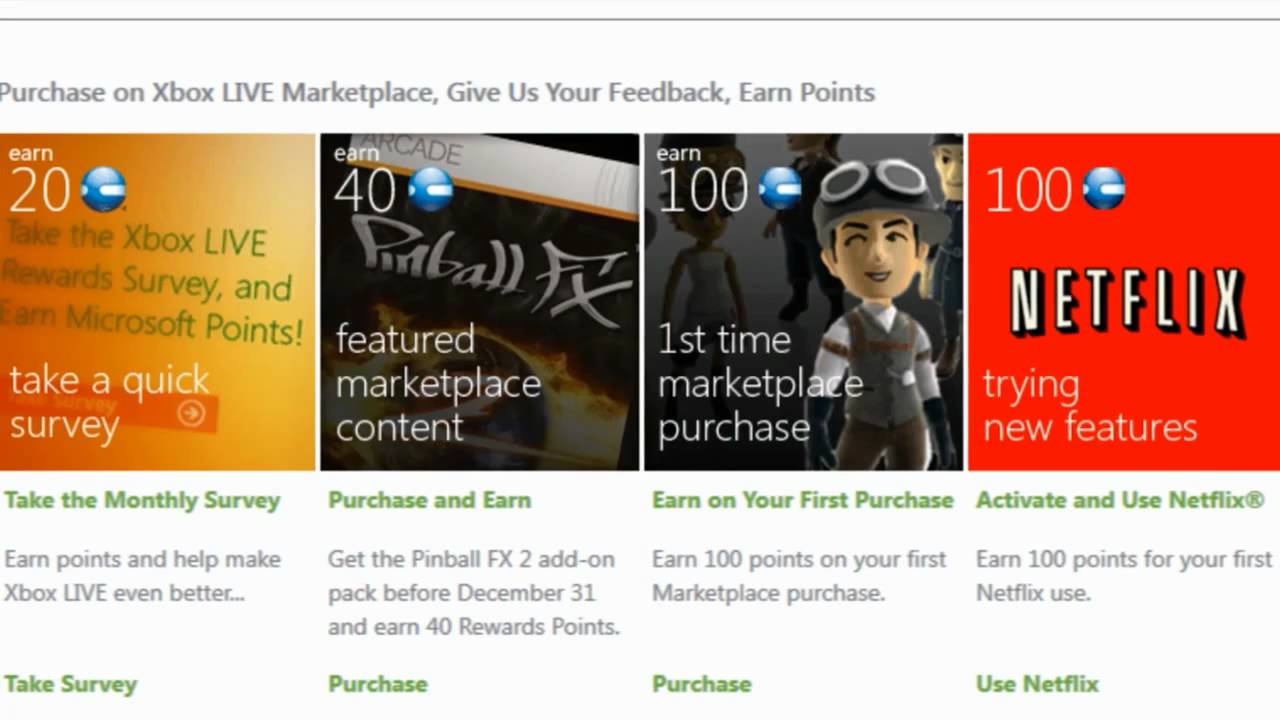
Task: Open the Take the Monthly Survey heading
Action: pyautogui.click(x=142, y=500)
